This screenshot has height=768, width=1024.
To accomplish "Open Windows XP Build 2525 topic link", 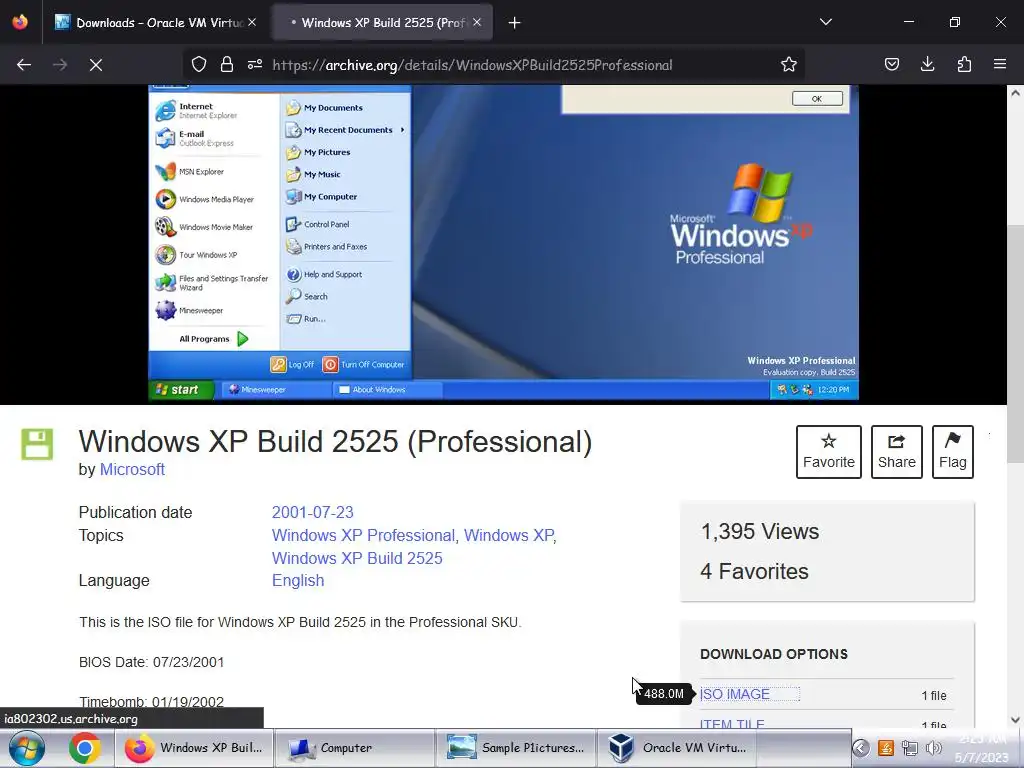I will click(357, 558).
